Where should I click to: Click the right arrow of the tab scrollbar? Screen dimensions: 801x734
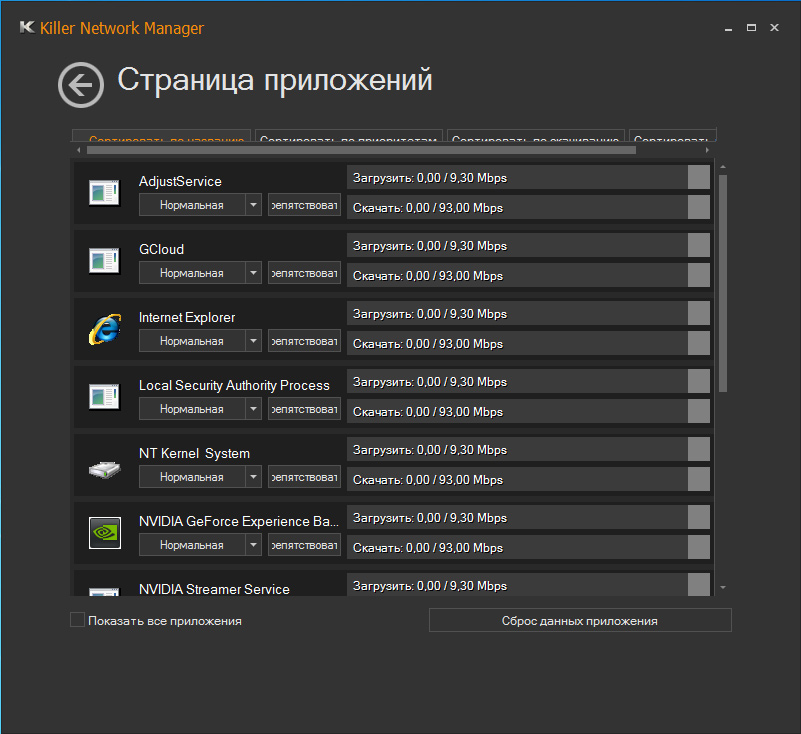707,150
